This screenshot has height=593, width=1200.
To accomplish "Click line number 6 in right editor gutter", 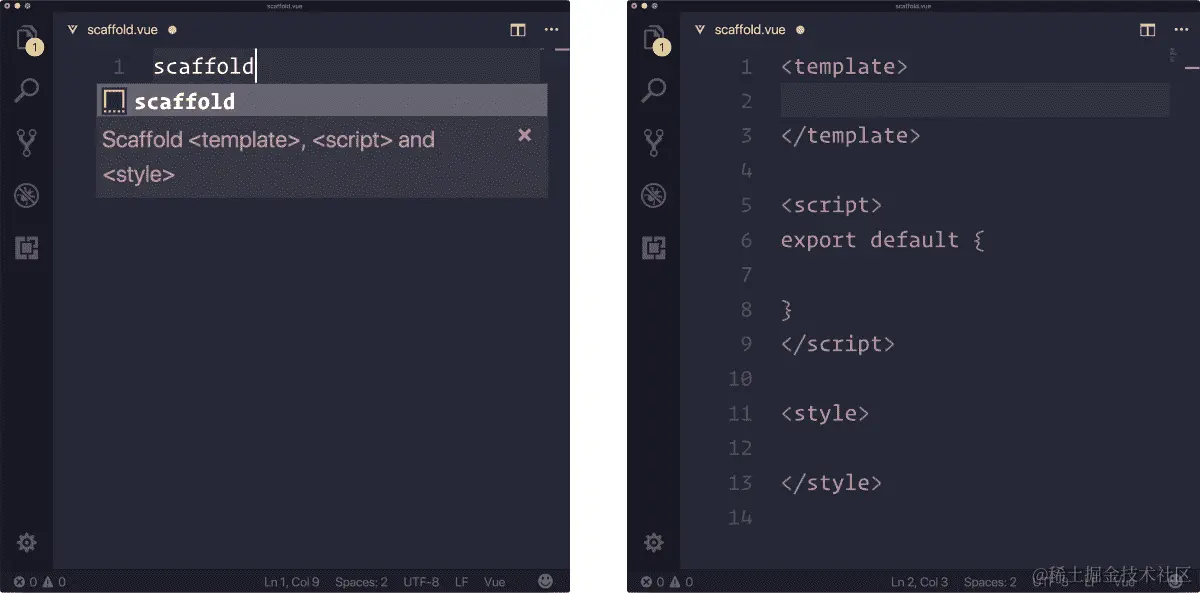I will (746, 240).
